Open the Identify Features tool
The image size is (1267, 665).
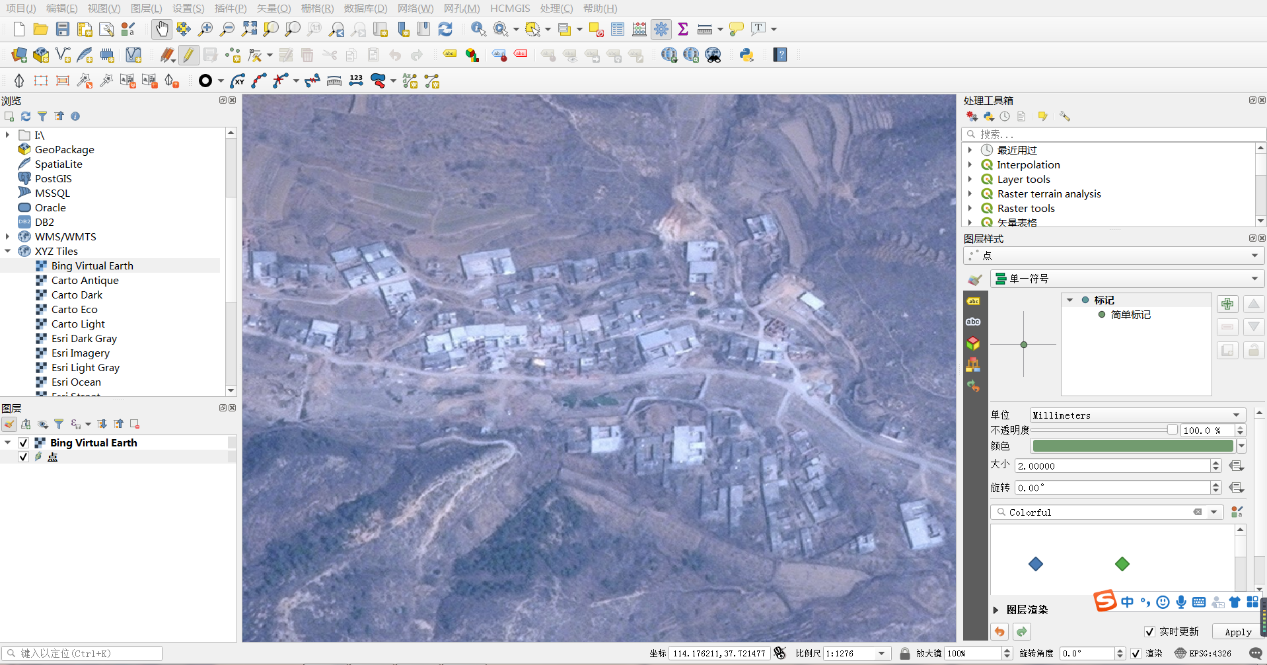478,29
